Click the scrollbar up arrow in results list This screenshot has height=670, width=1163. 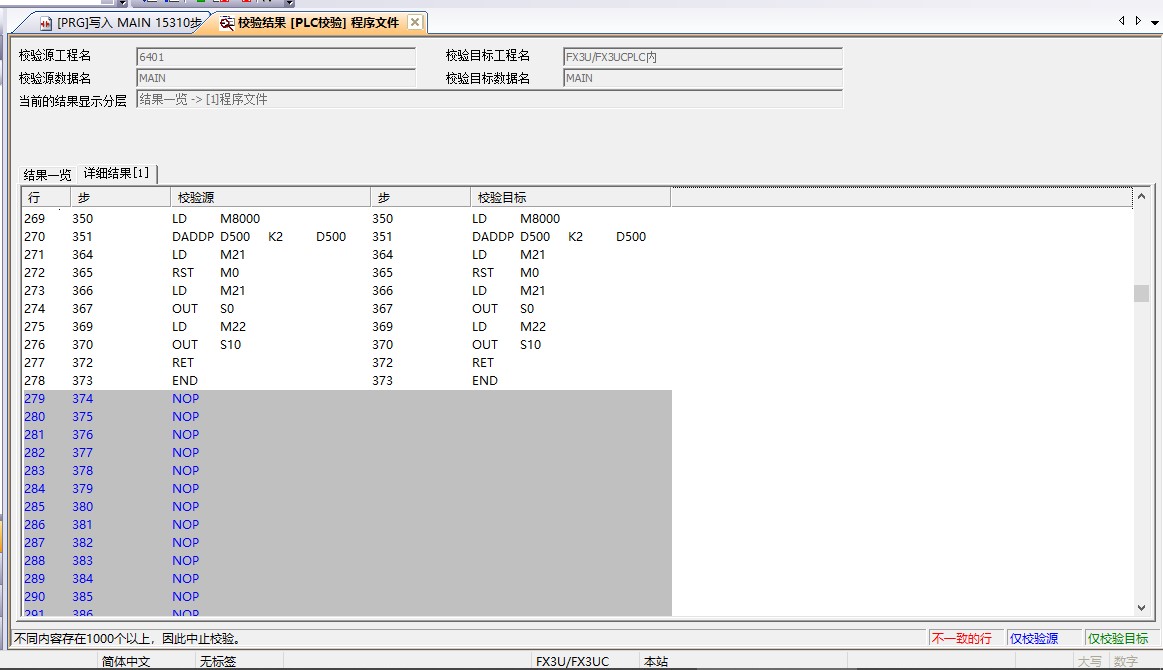(1143, 198)
